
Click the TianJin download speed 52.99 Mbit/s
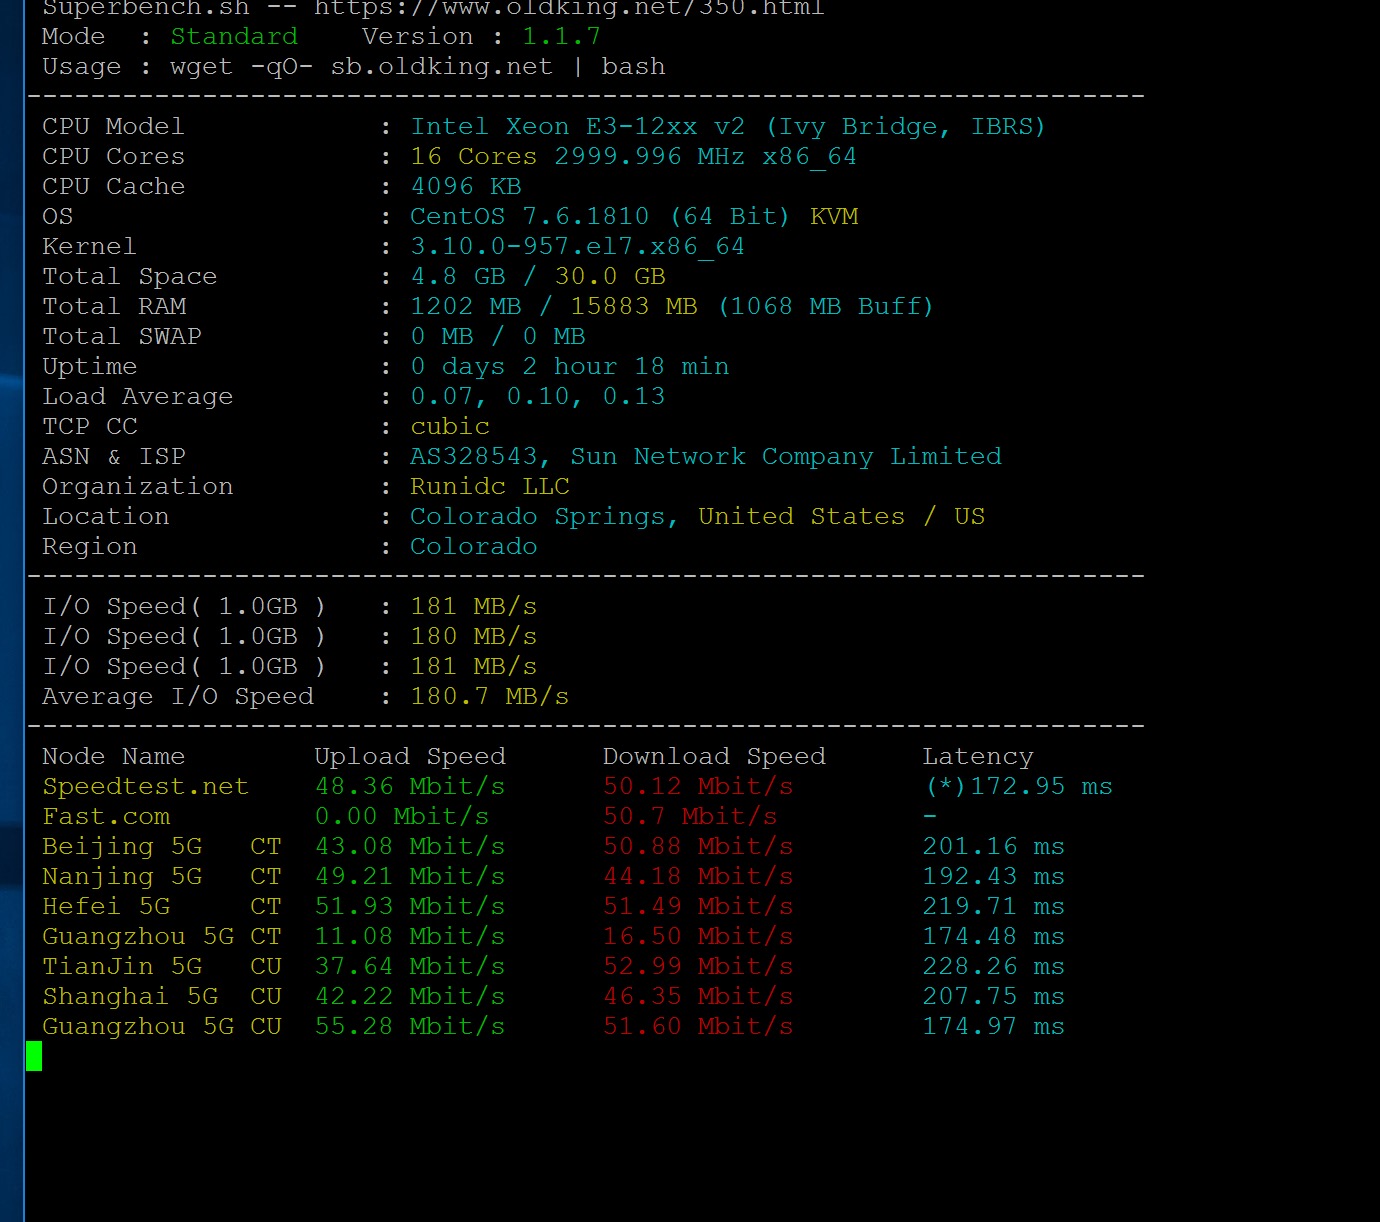698,967
